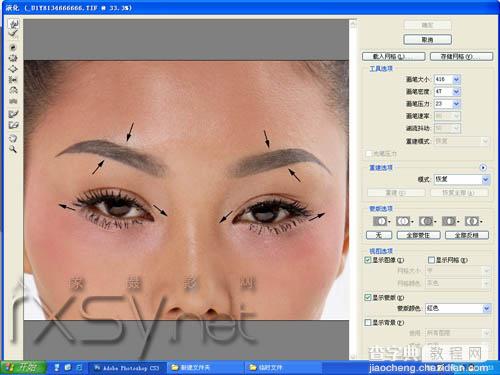Select the Reconstruct tool
This screenshot has width=500, height=375.
13,34
